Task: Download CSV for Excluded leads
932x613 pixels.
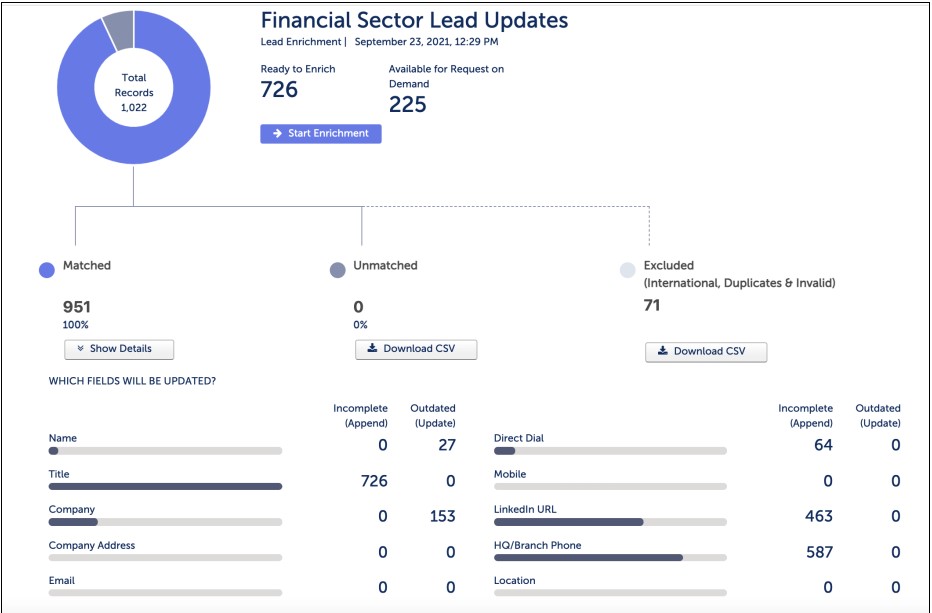Action: [x=707, y=352]
